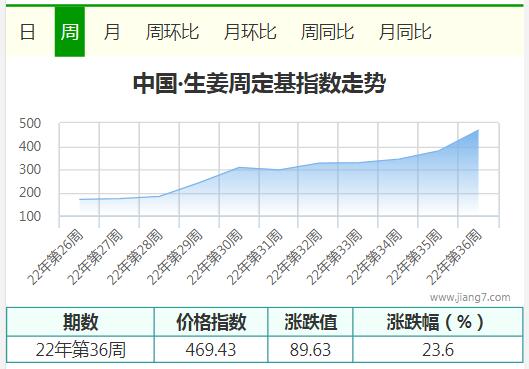
Task: Open the 月同比 tab
Action: click(405, 32)
